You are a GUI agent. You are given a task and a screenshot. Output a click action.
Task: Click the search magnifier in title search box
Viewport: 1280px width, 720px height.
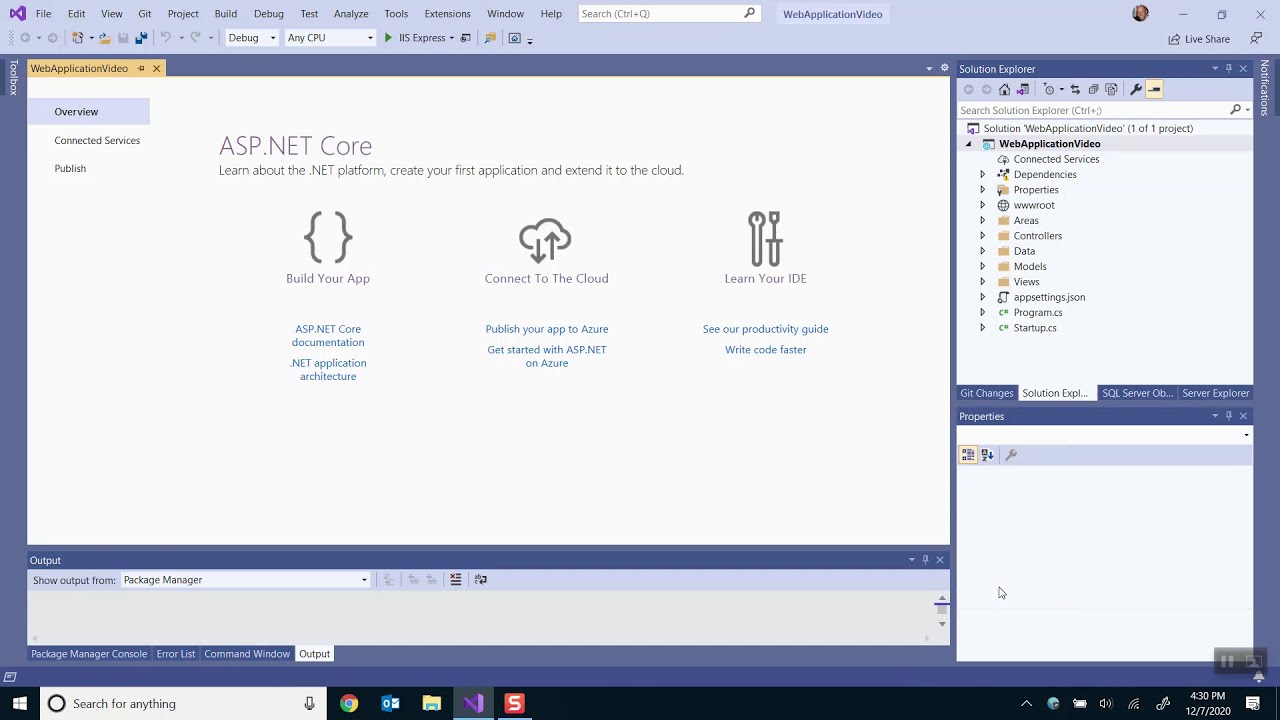pyautogui.click(x=750, y=13)
